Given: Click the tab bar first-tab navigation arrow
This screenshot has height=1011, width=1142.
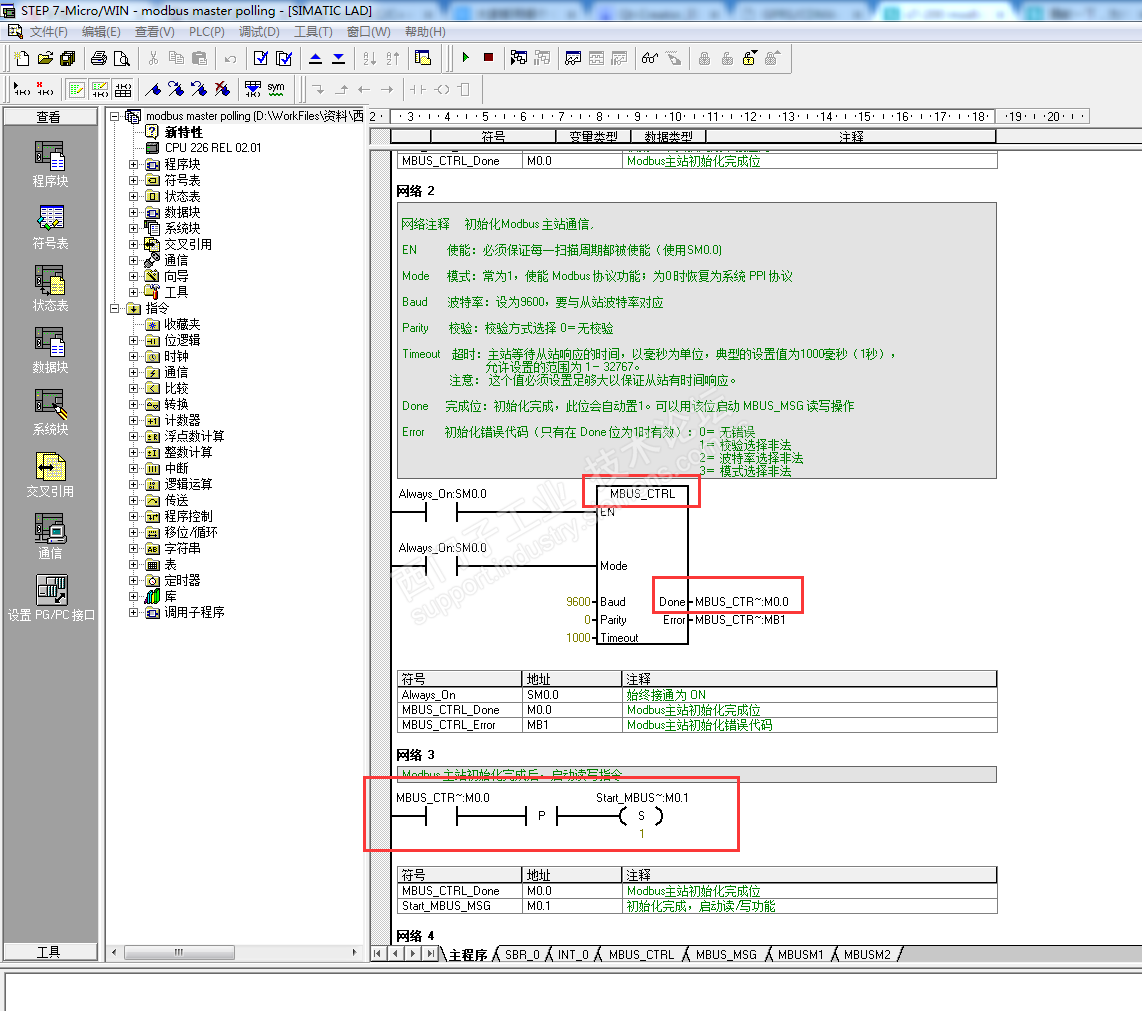Looking at the screenshot, I should pyautogui.click(x=377, y=953).
